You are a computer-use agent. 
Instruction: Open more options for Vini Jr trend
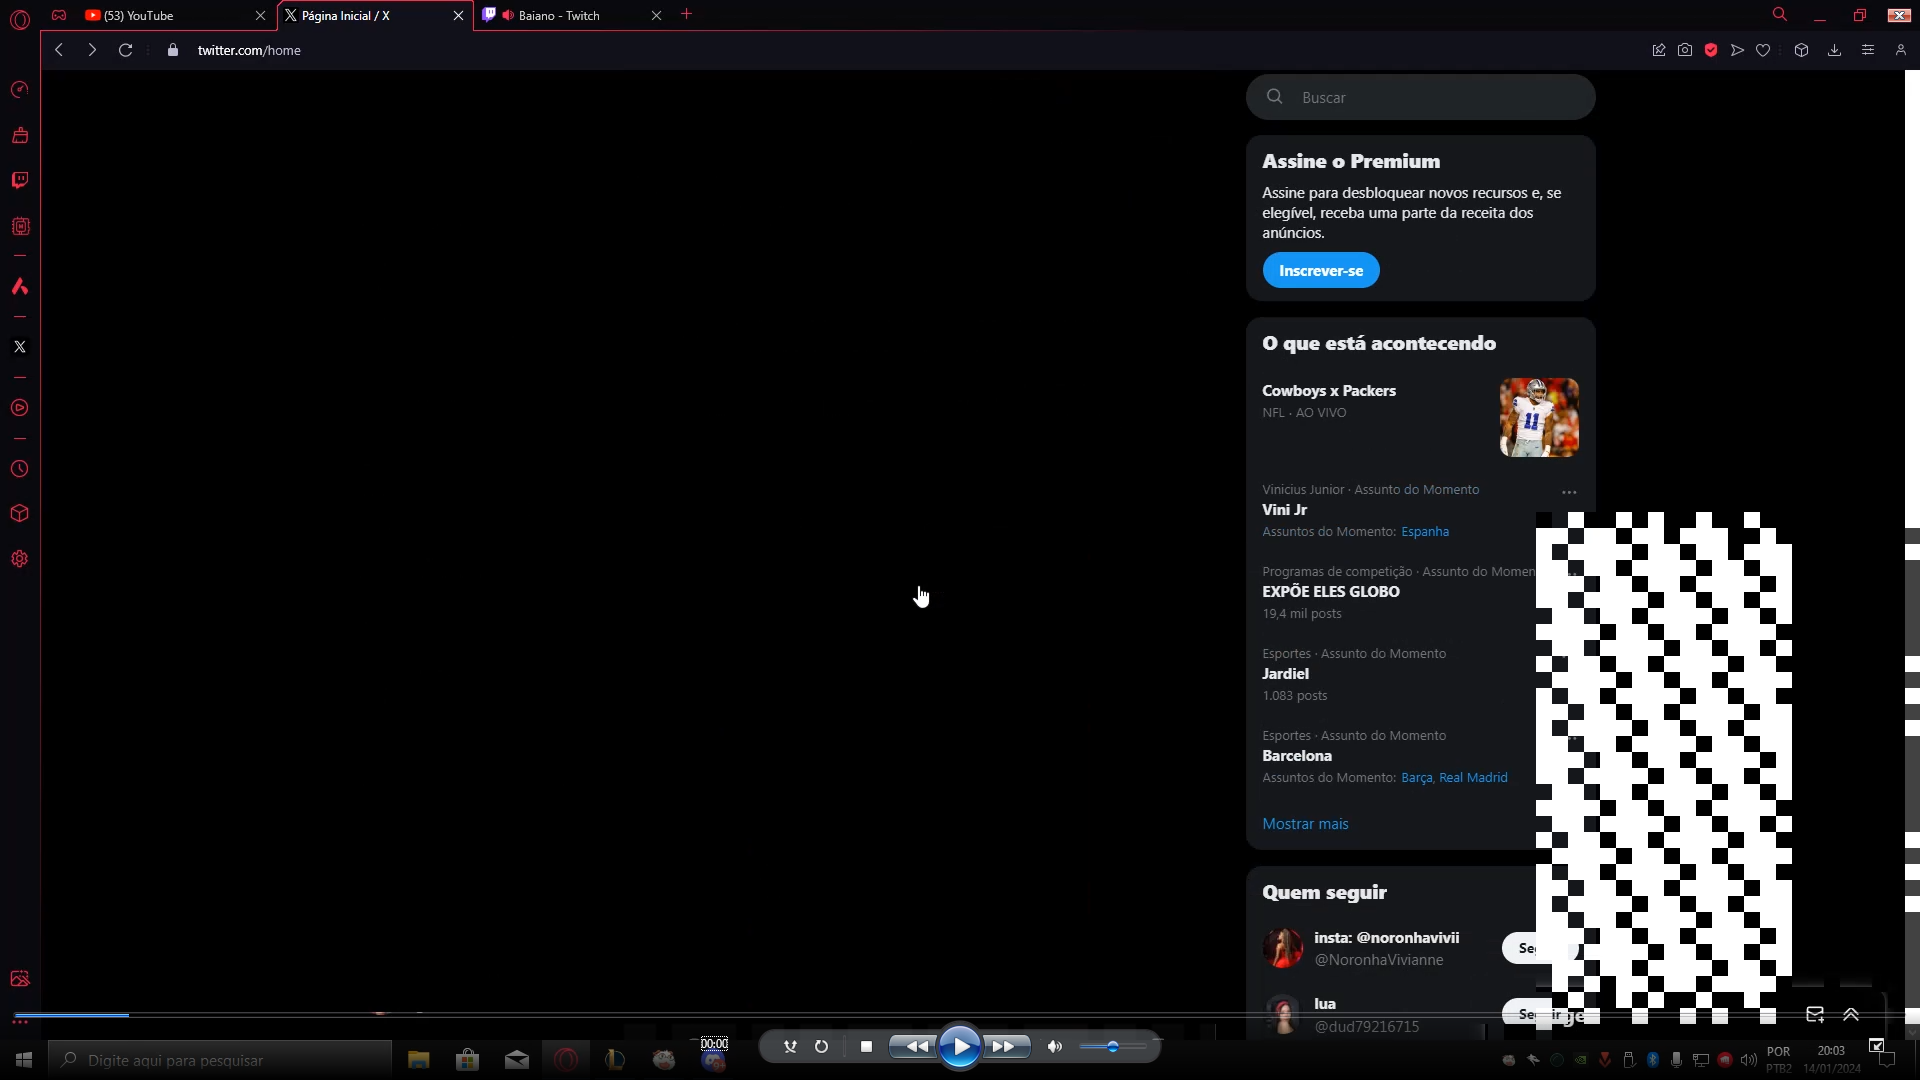[x=1569, y=492]
